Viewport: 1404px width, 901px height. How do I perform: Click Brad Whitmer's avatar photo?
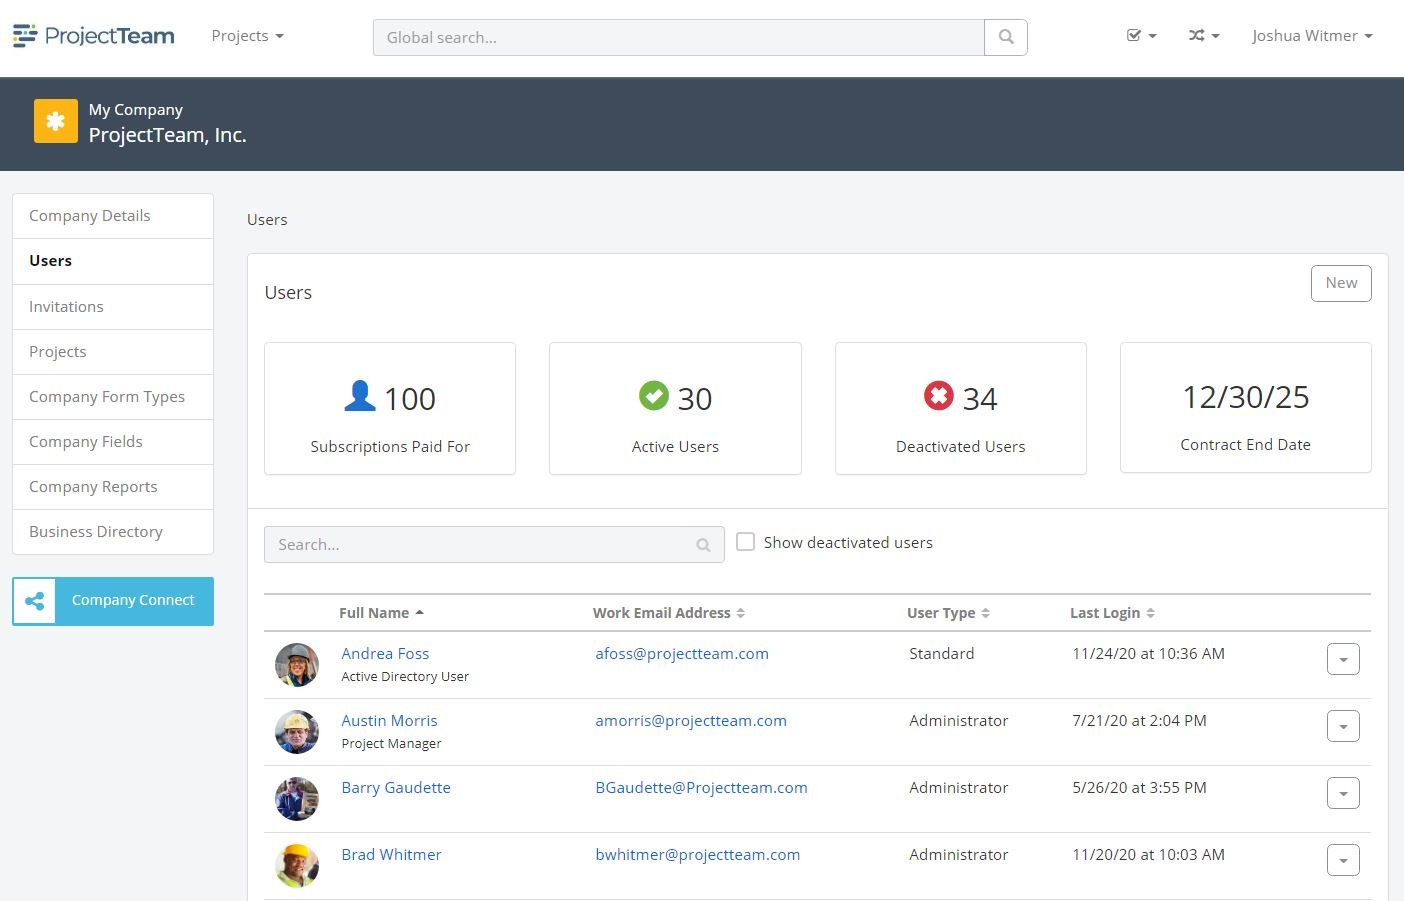(x=297, y=866)
